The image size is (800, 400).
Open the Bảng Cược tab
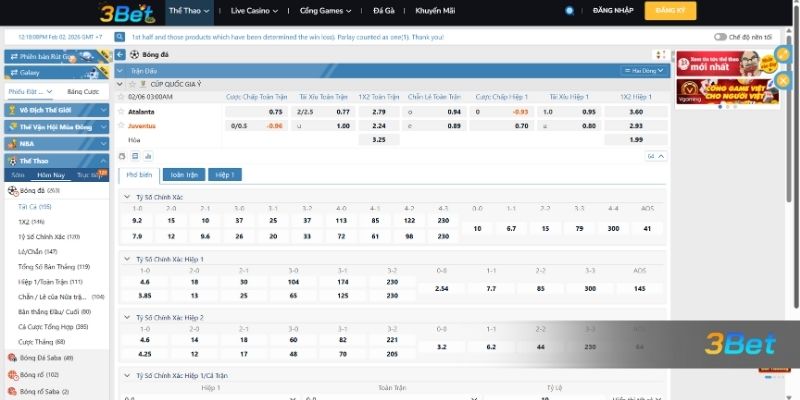pyautogui.click(x=83, y=92)
